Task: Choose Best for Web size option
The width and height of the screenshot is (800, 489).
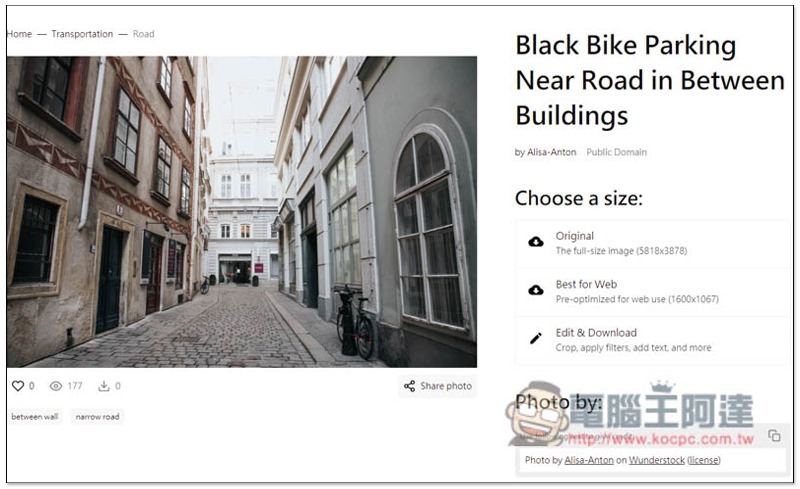Action: (x=652, y=291)
